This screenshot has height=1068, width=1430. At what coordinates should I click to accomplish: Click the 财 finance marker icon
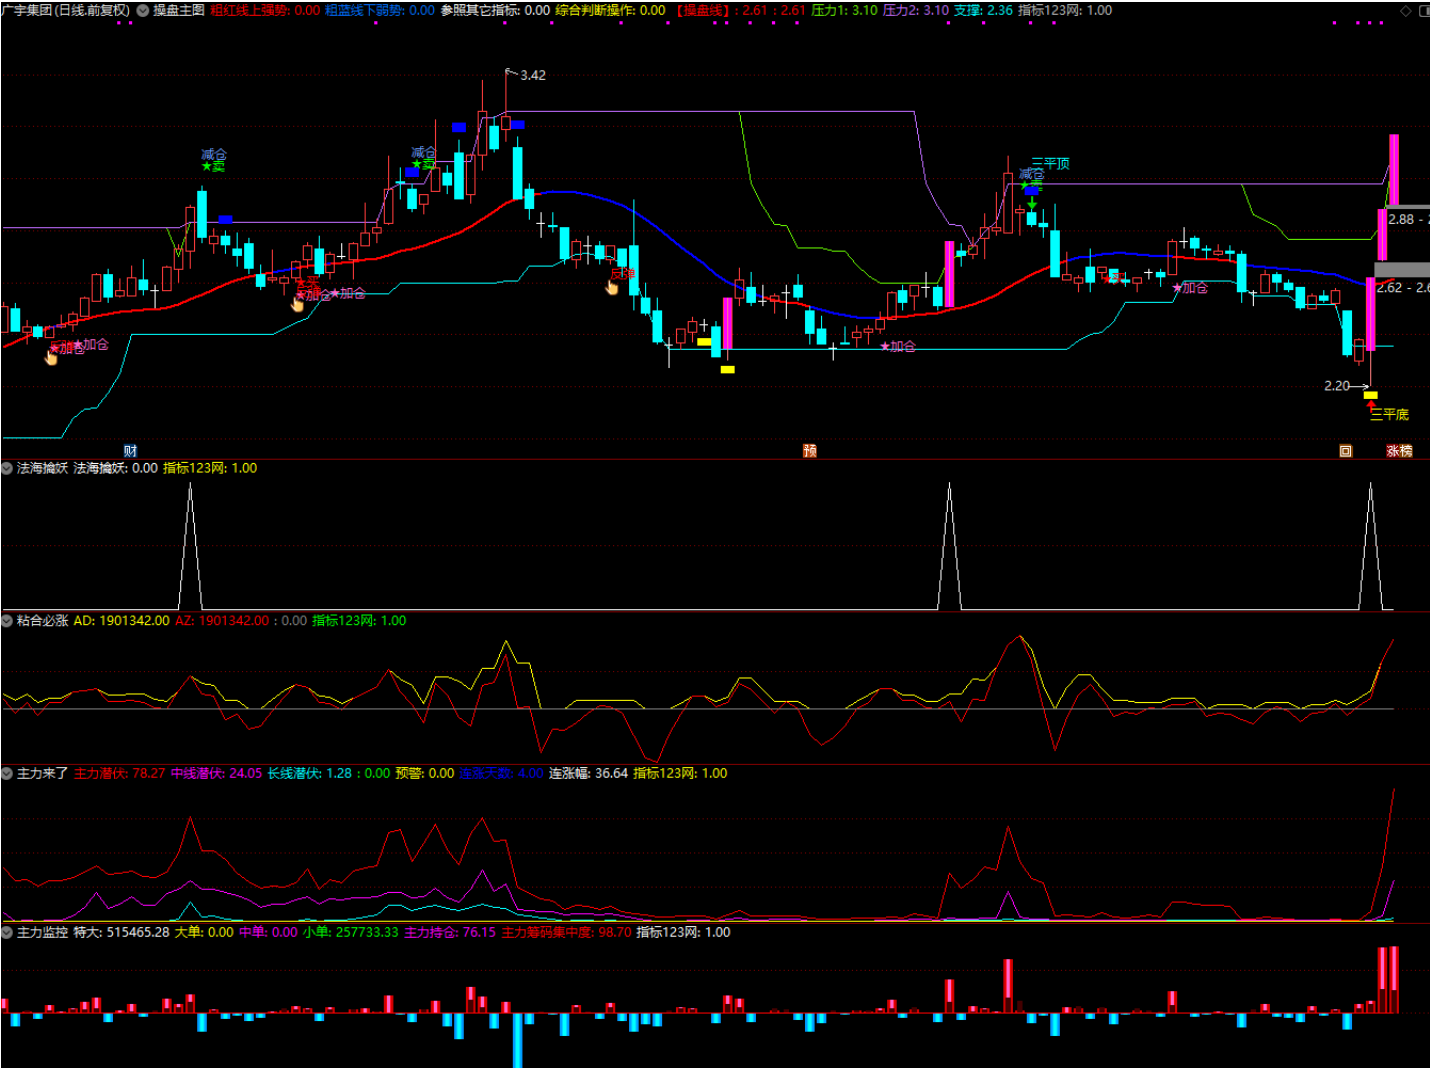130,451
